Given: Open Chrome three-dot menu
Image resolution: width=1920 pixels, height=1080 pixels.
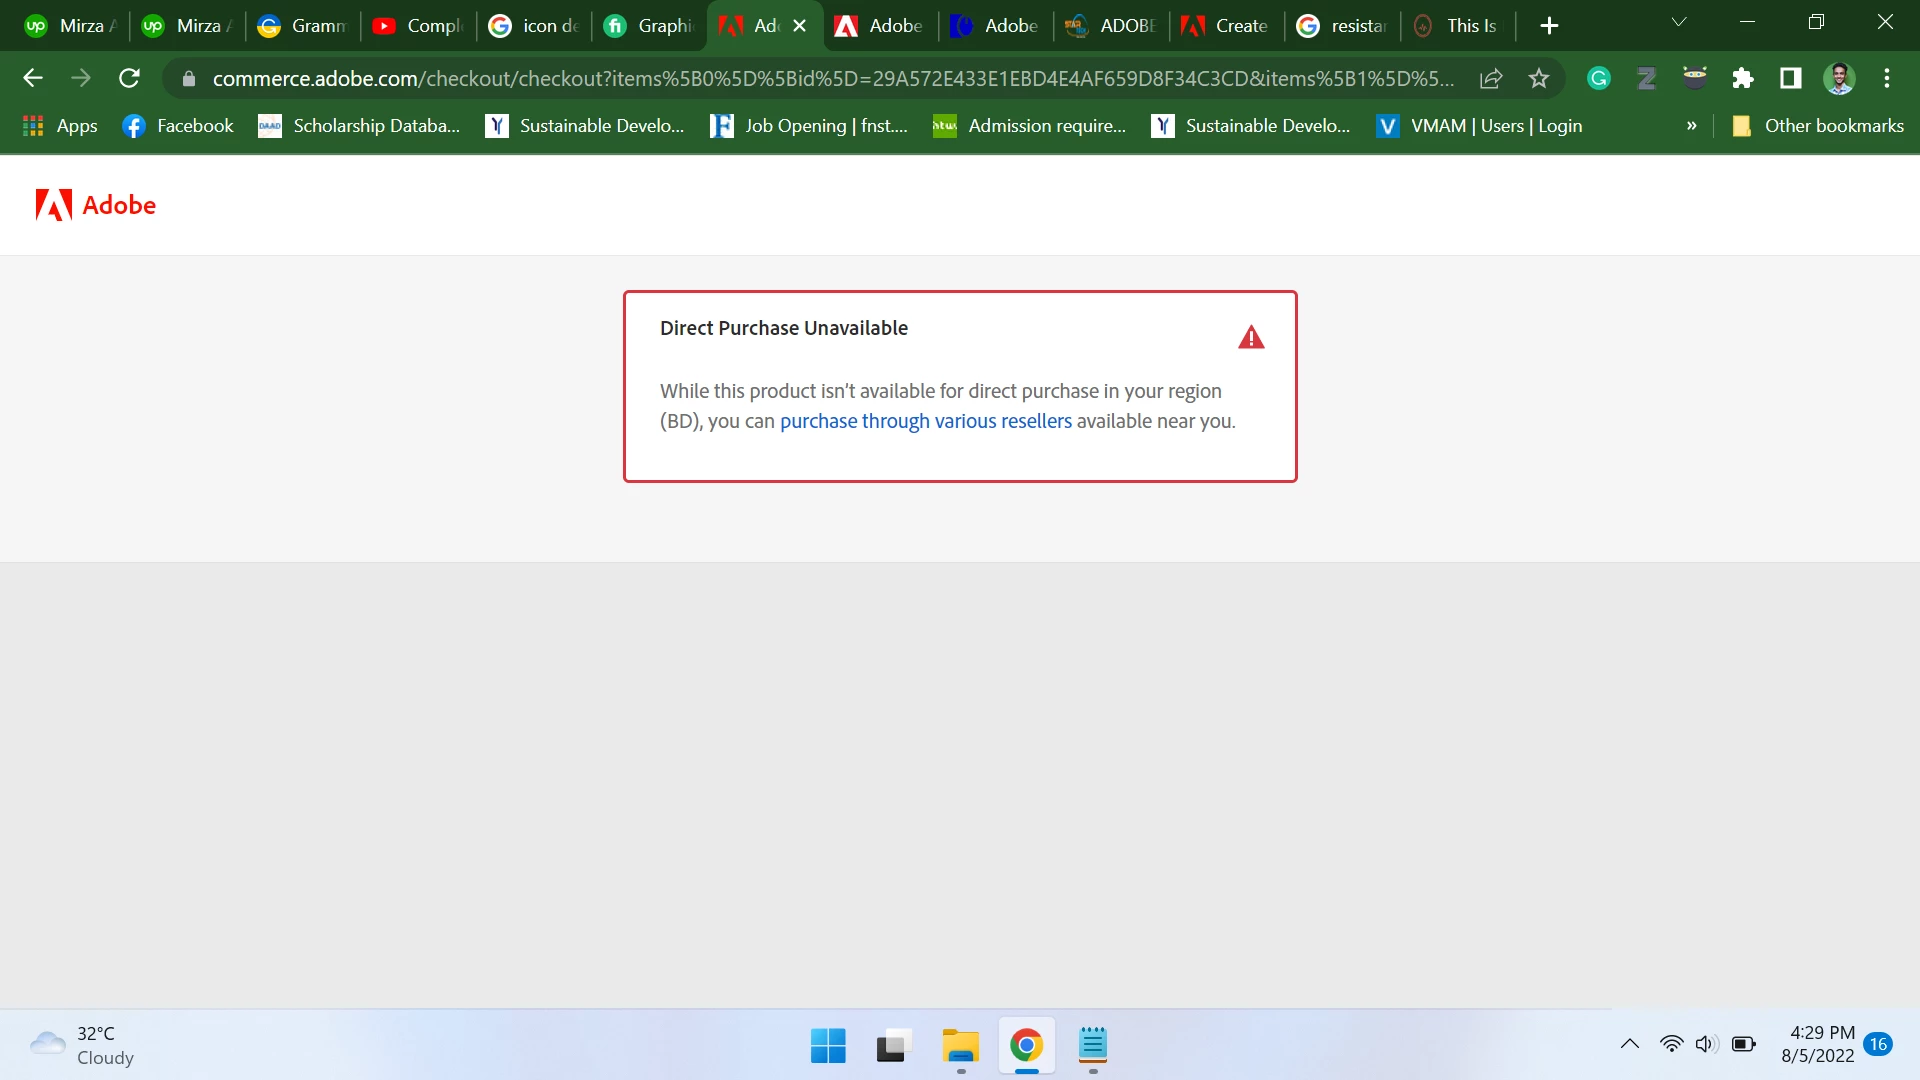Looking at the screenshot, I should (1887, 78).
